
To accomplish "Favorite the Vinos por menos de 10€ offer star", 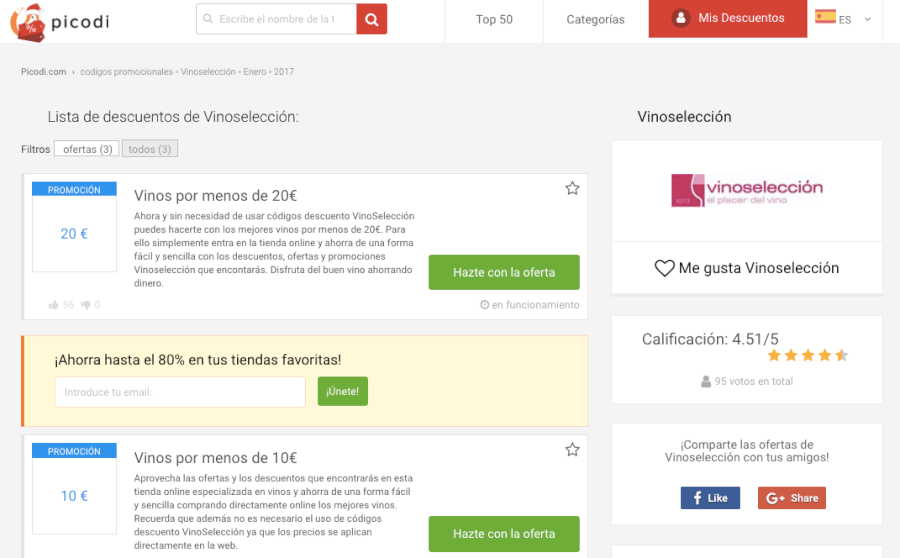I will click(572, 450).
